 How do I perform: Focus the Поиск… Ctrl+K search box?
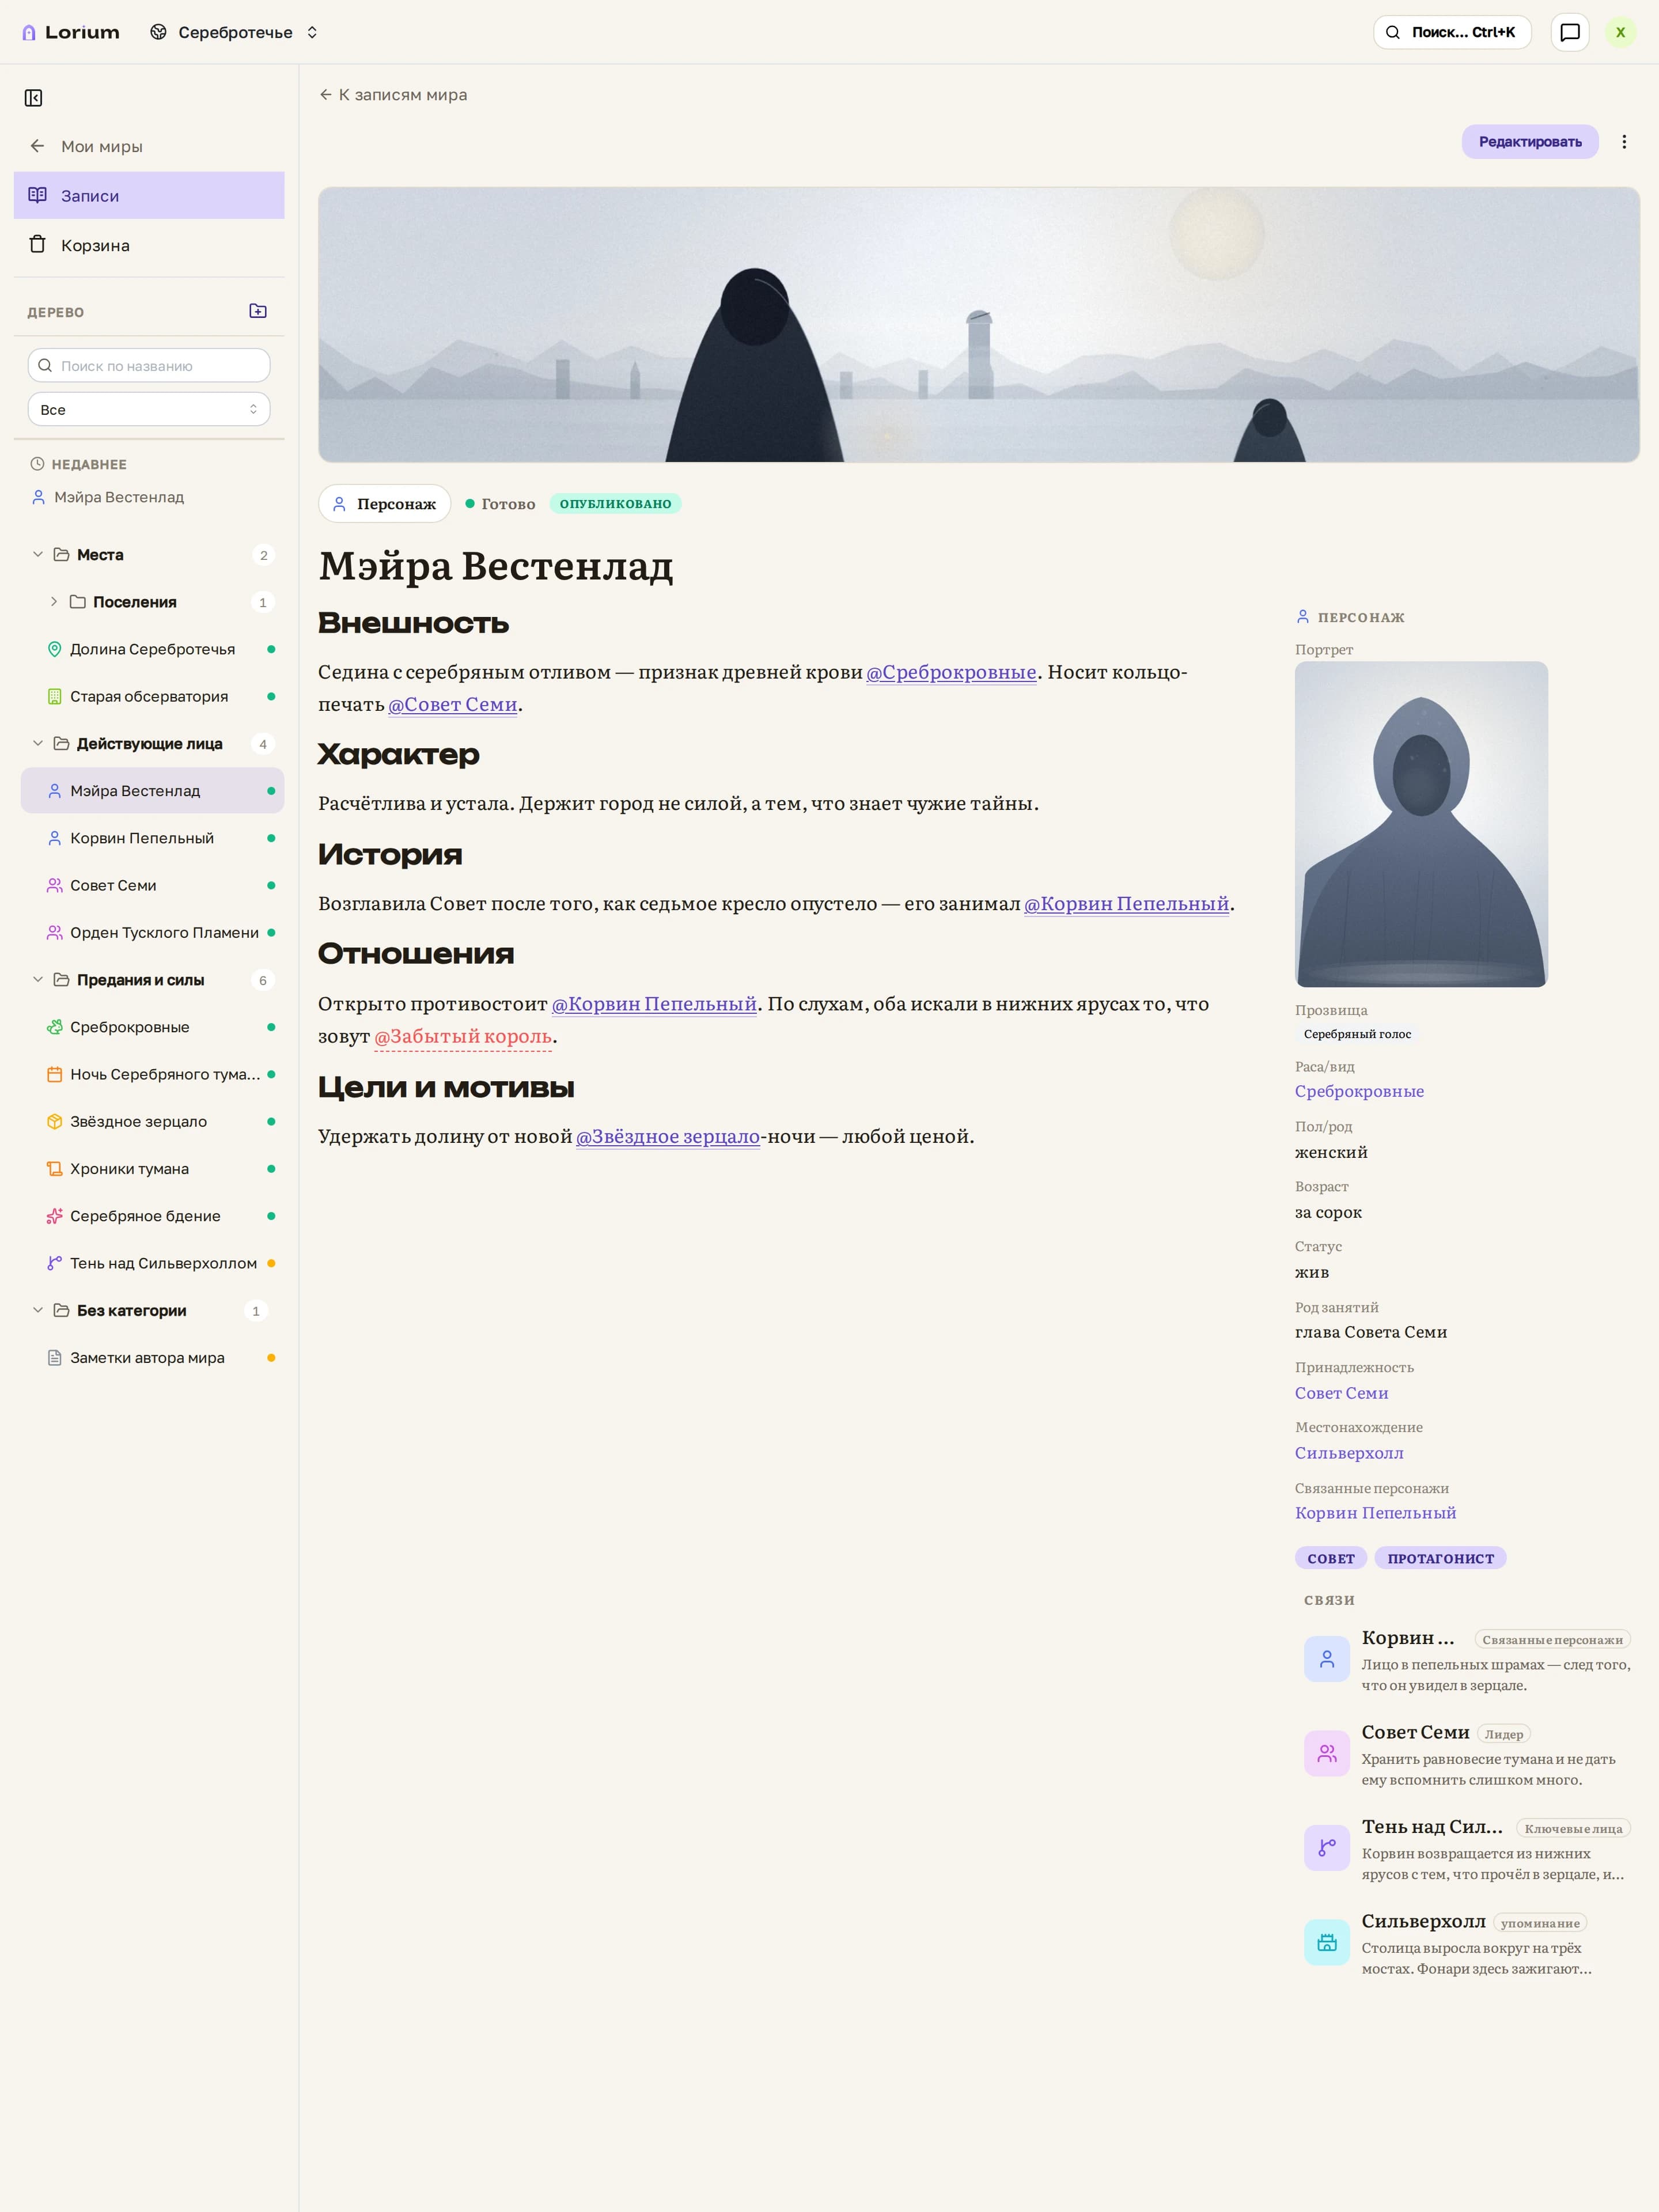[1452, 33]
